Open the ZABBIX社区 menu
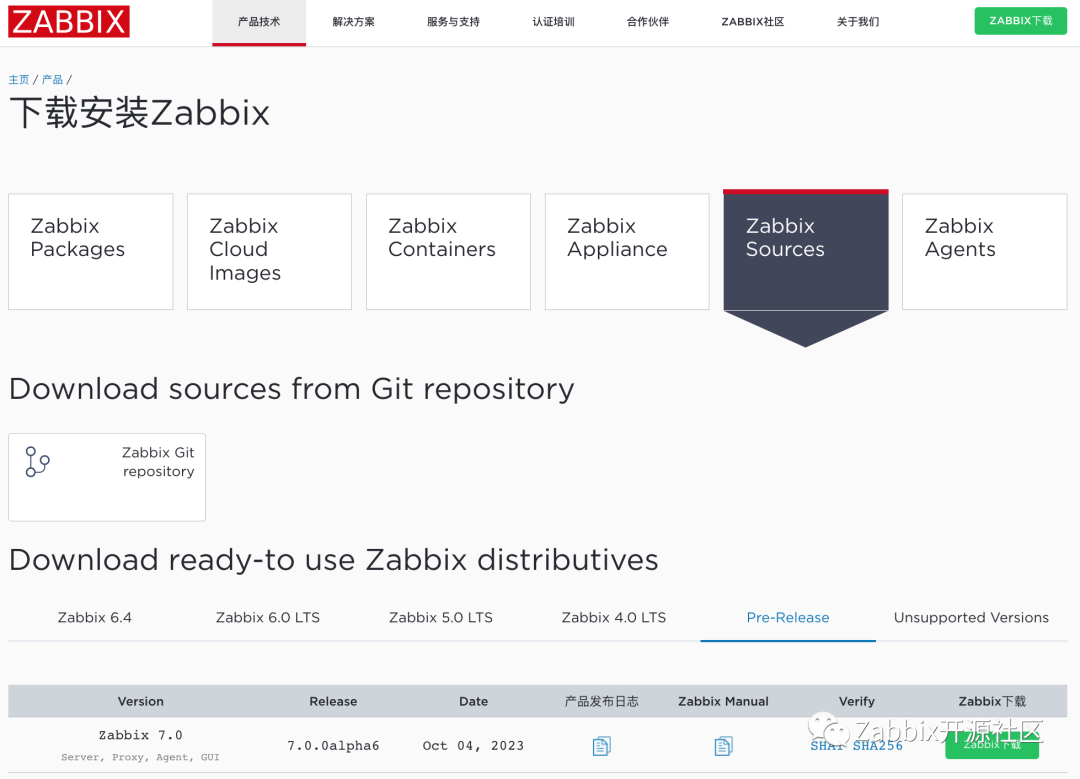1080x779 pixels. pos(752,21)
